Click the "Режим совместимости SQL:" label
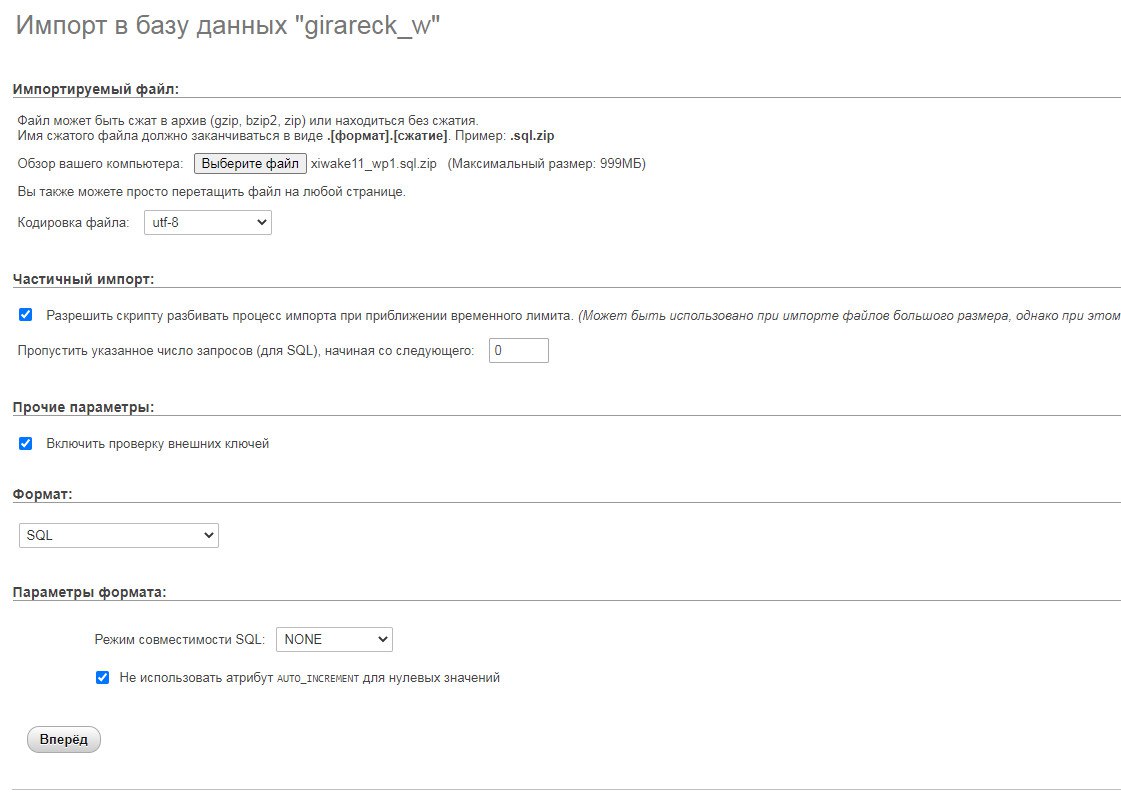Viewport: 1121px width, 805px height. pos(180,639)
